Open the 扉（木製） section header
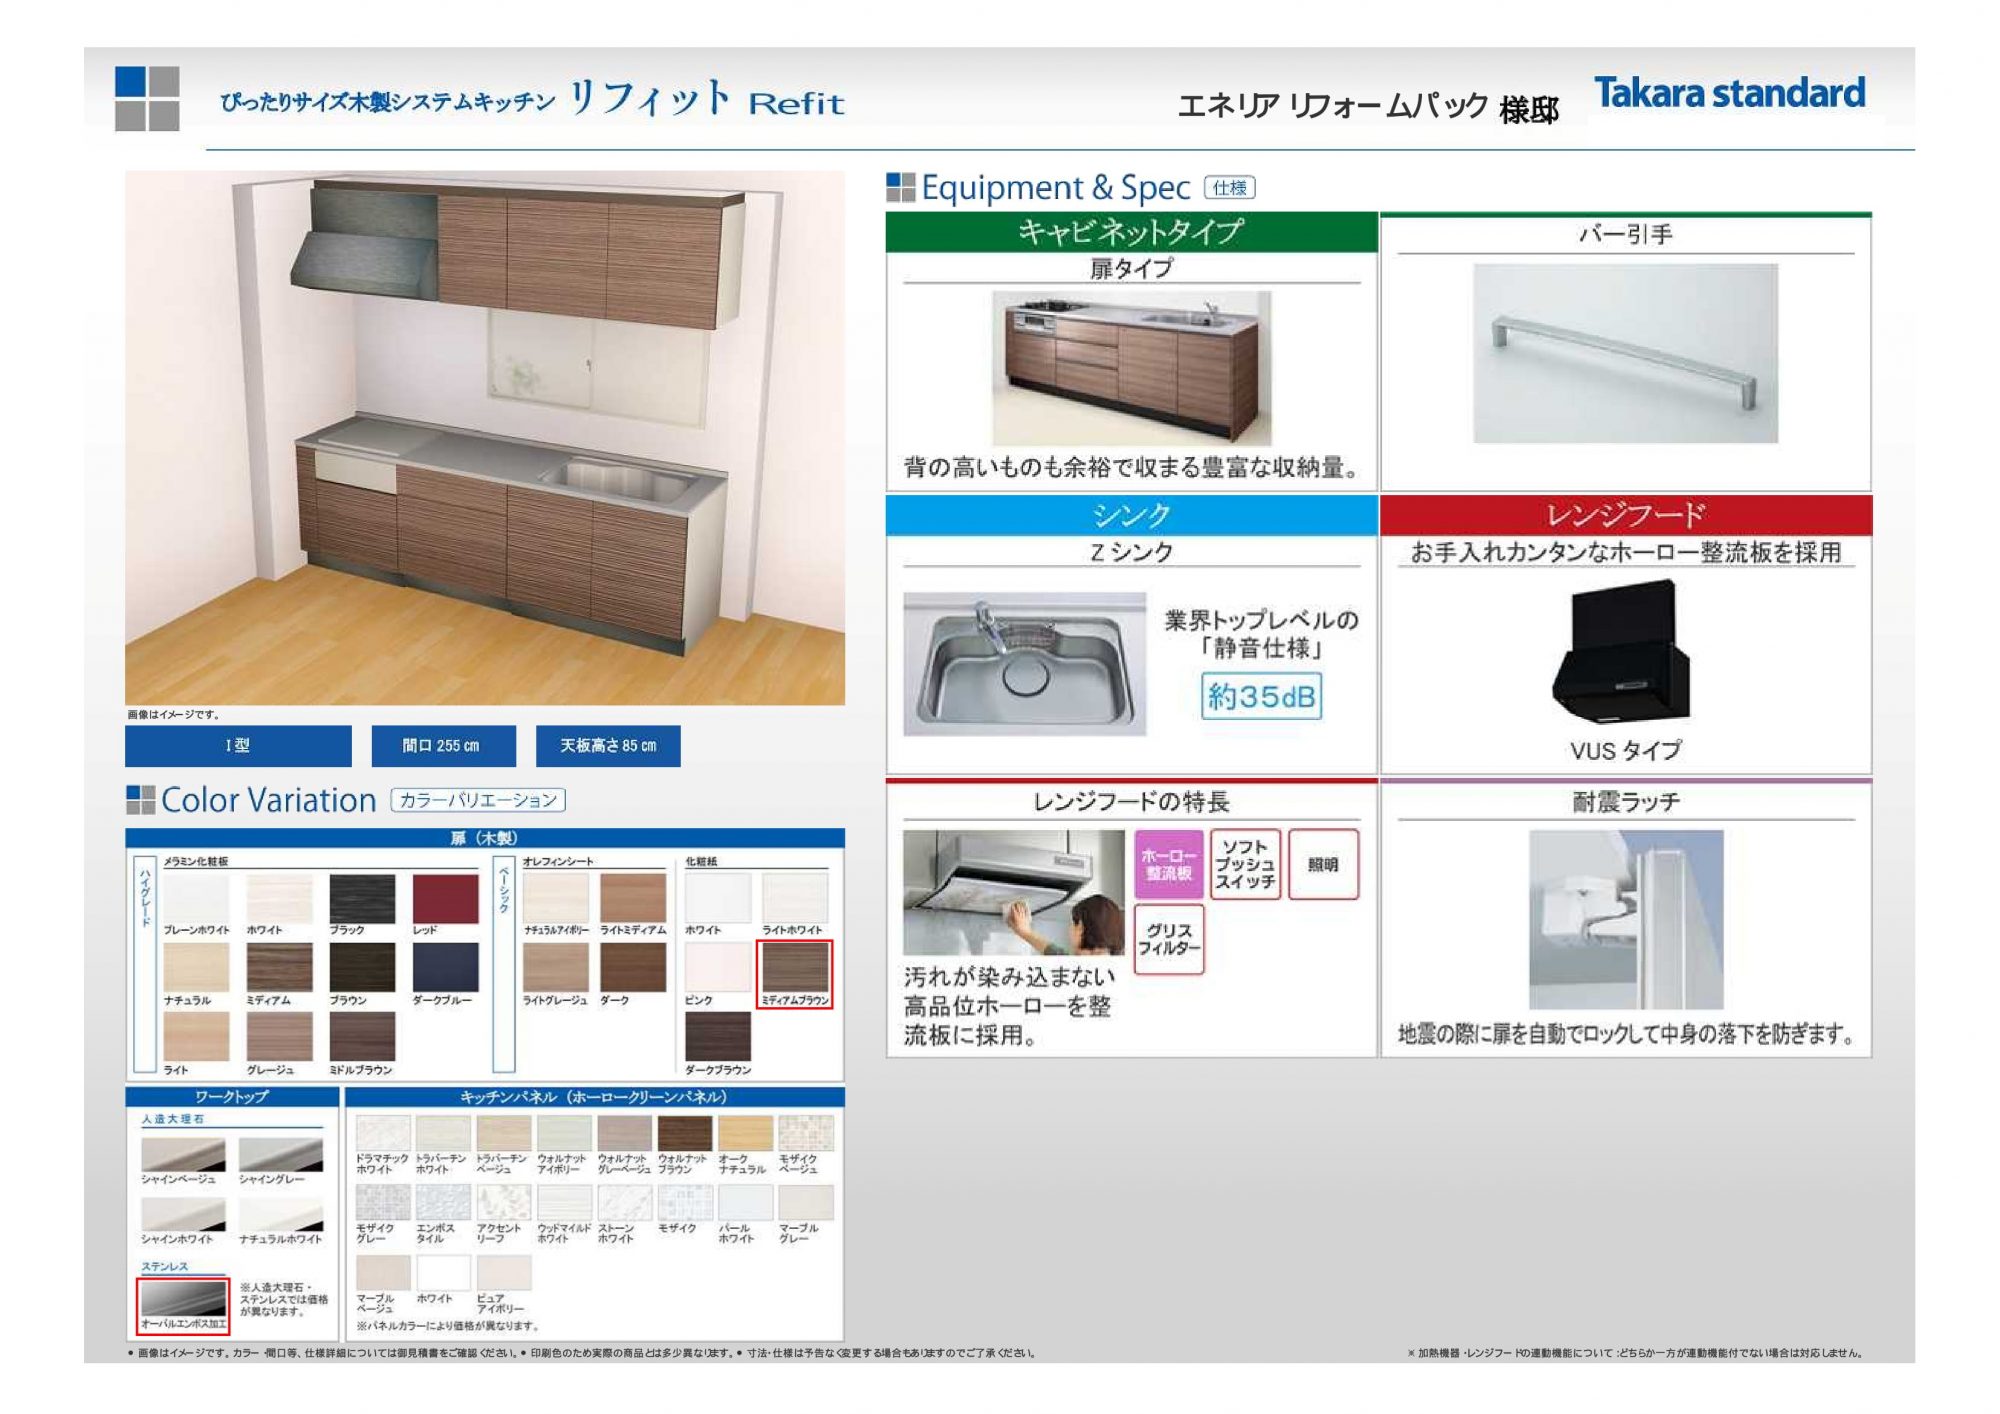Screen dimensions: 2000x1414 [484, 838]
